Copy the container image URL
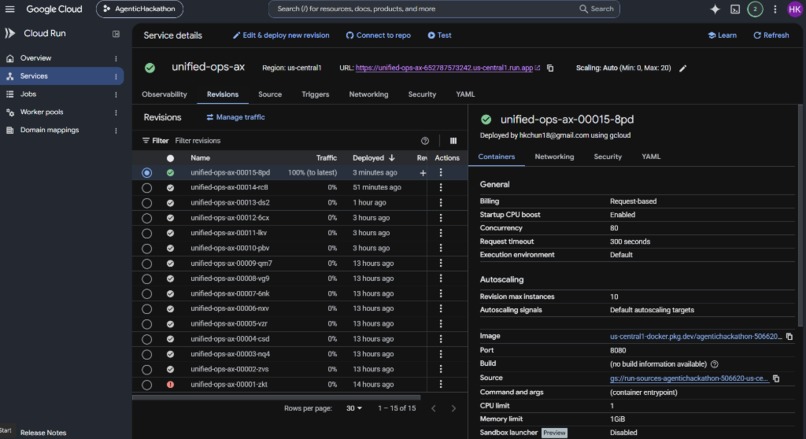Viewport: 806px width, 439px height. tap(789, 337)
